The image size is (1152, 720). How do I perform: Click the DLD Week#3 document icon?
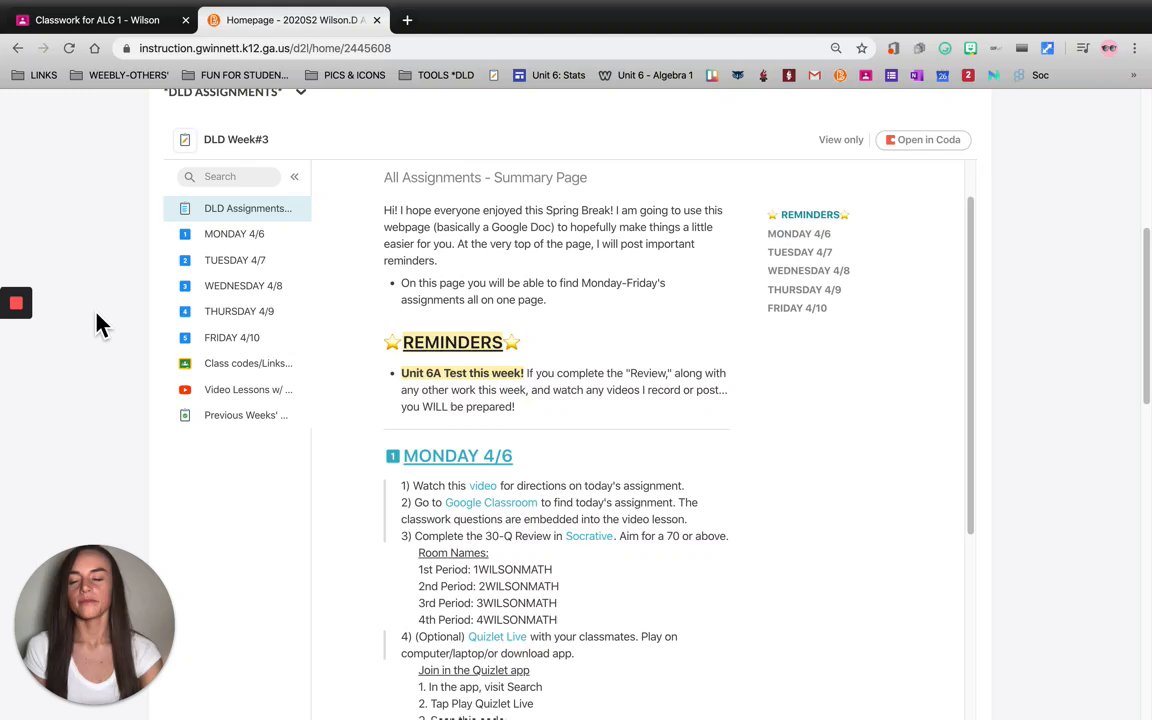(185, 140)
